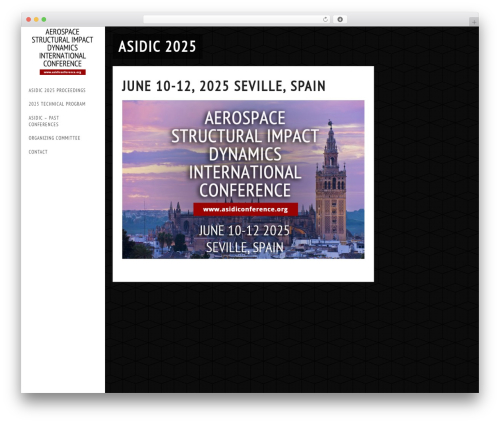
Task: Click the ASIDIC 2025 page title
Action: click(x=157, y=47)
